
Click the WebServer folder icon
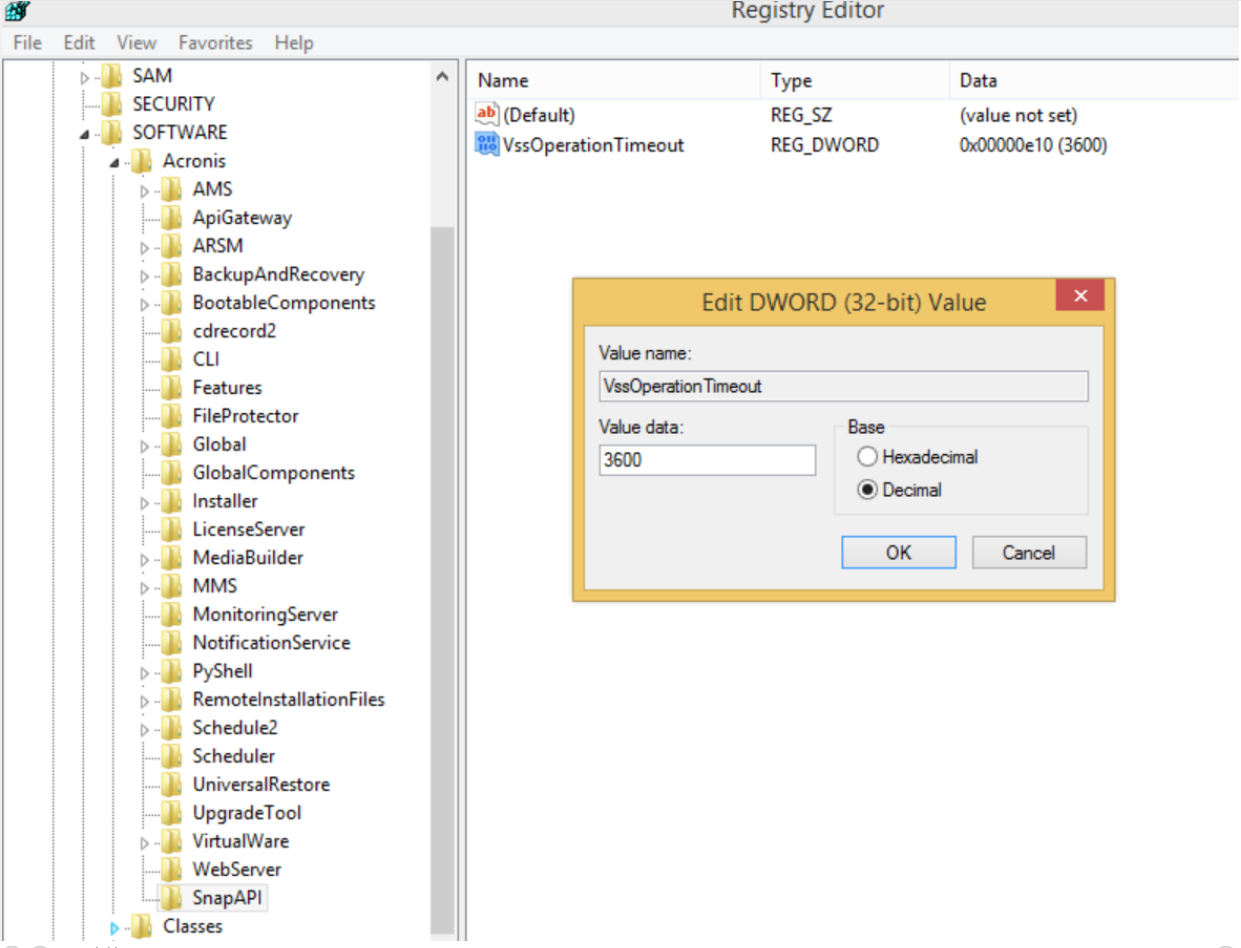click(172, 869)
